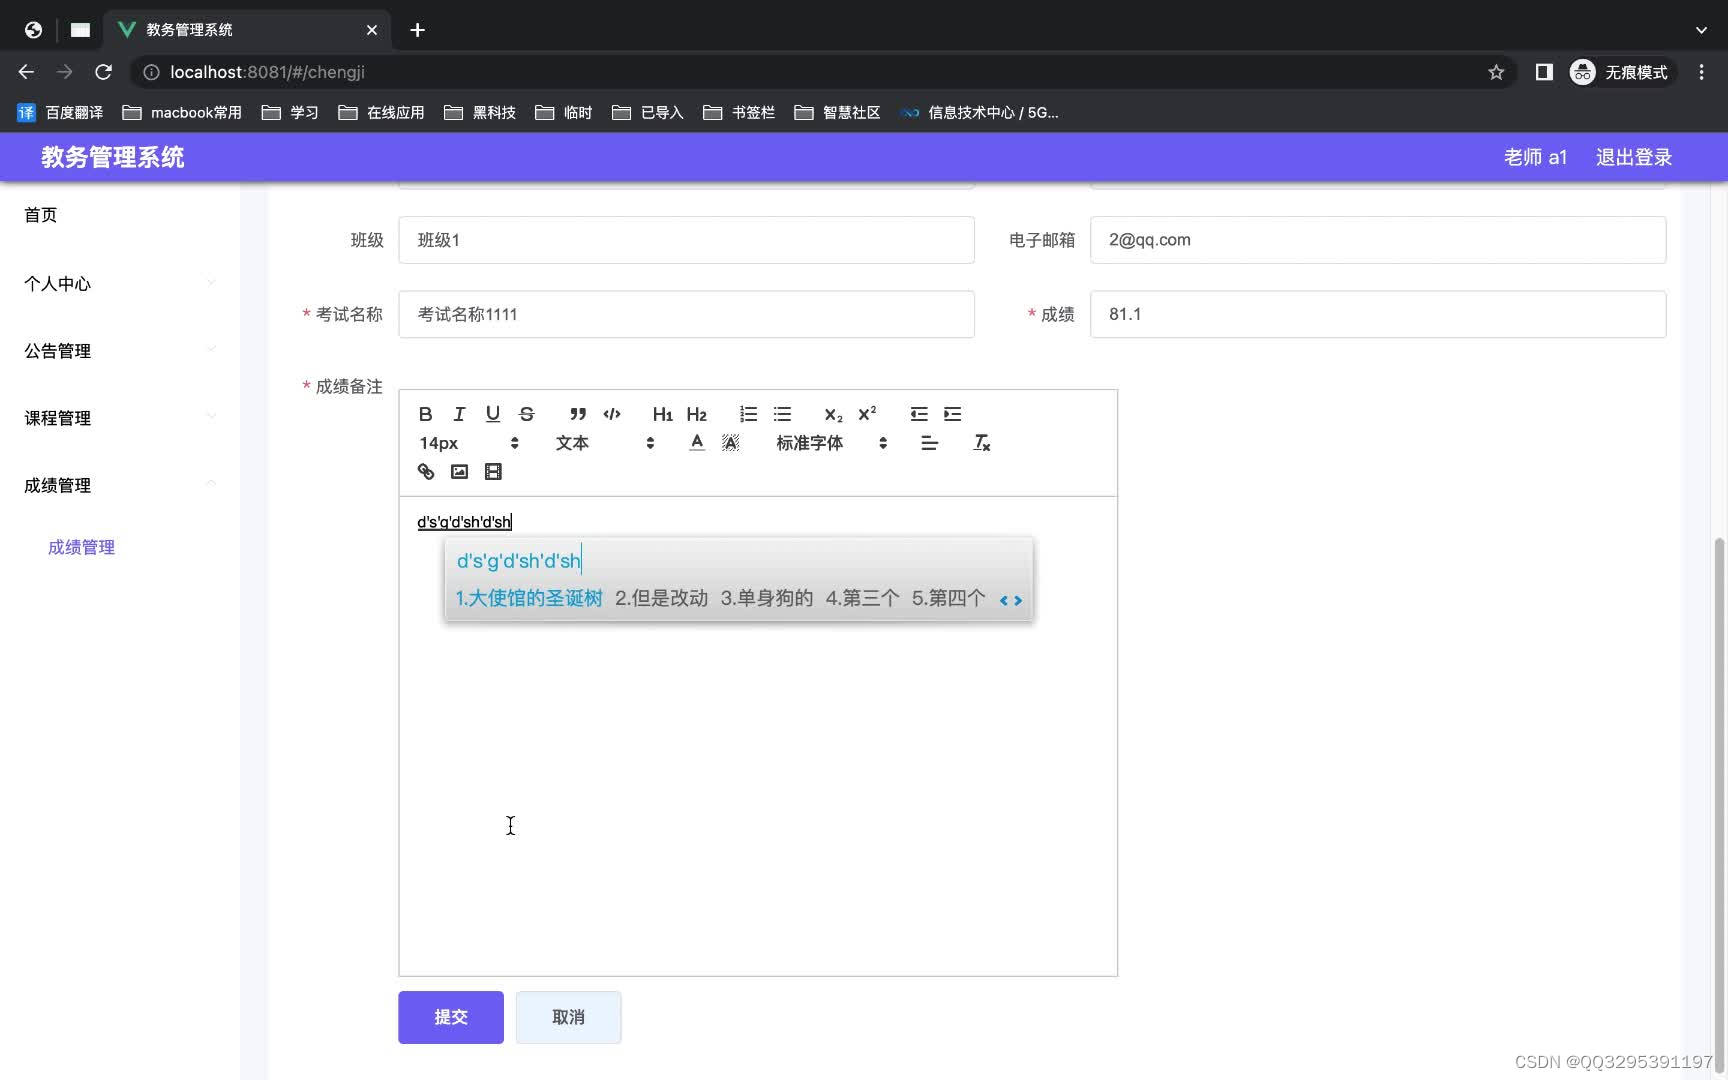
Task: Insert a hyperlink
Action: tap(426, 472)
